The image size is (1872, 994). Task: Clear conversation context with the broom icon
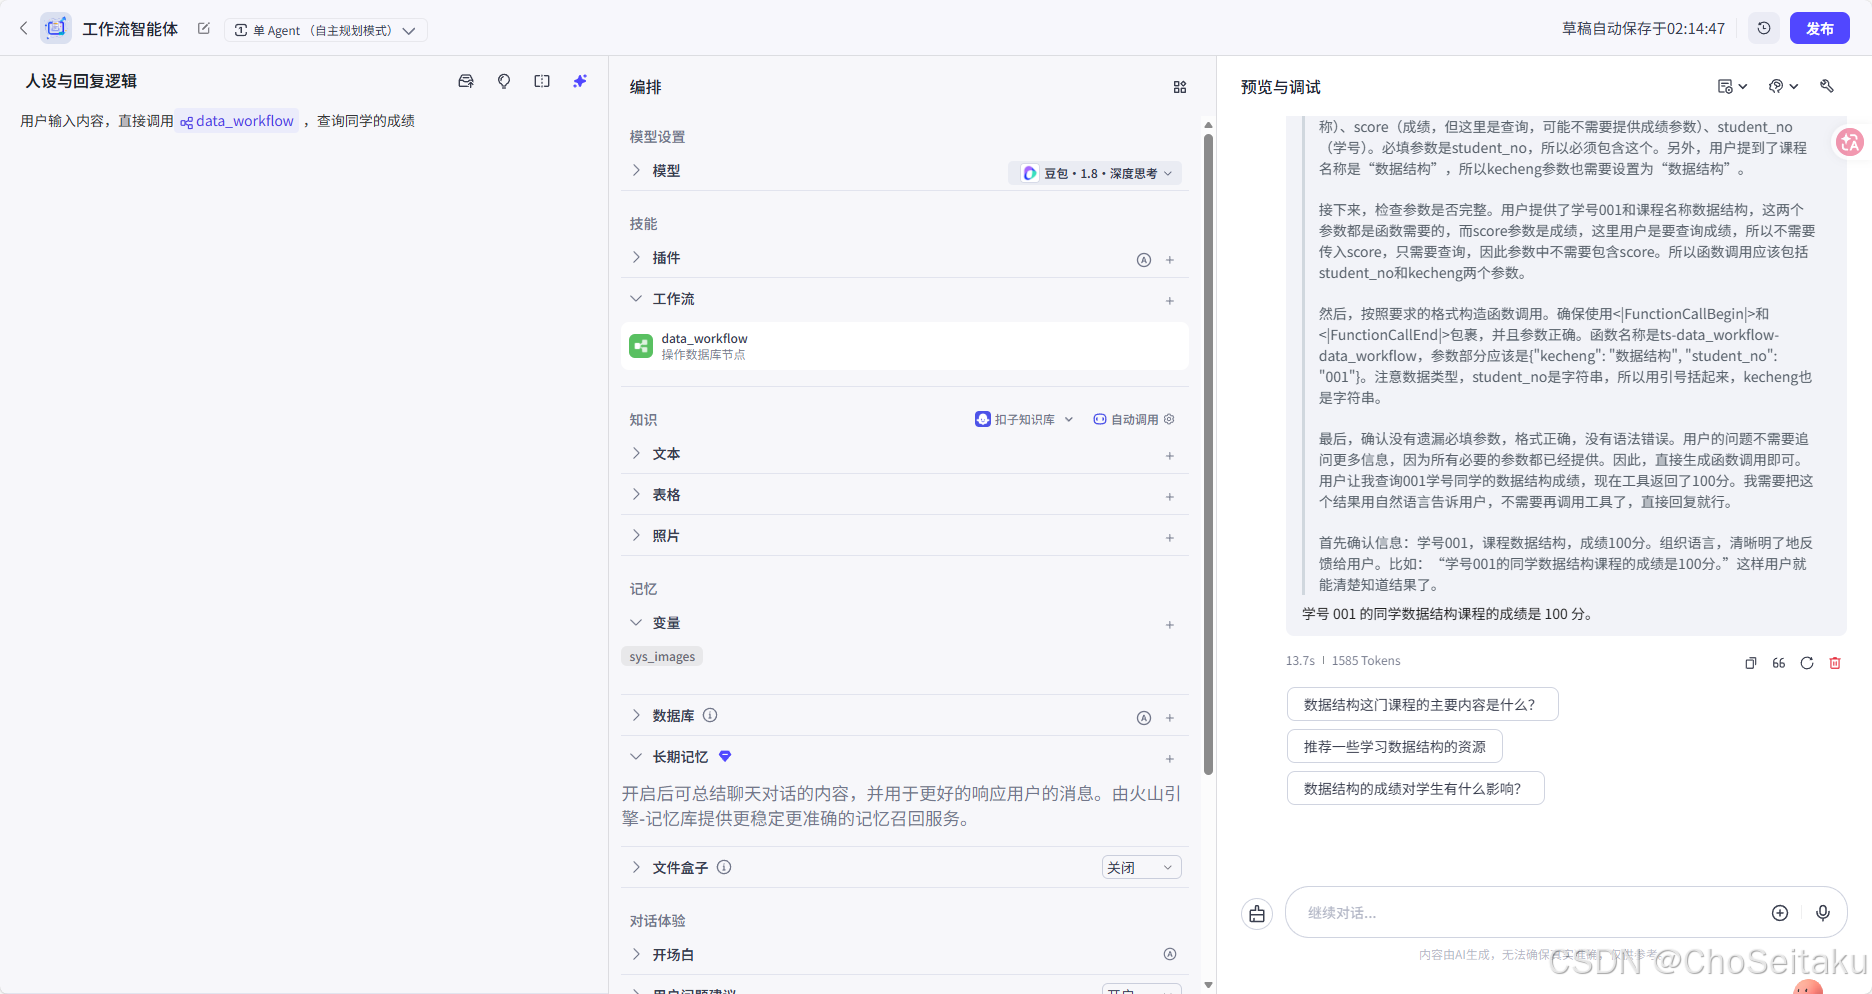(1257, 914)
